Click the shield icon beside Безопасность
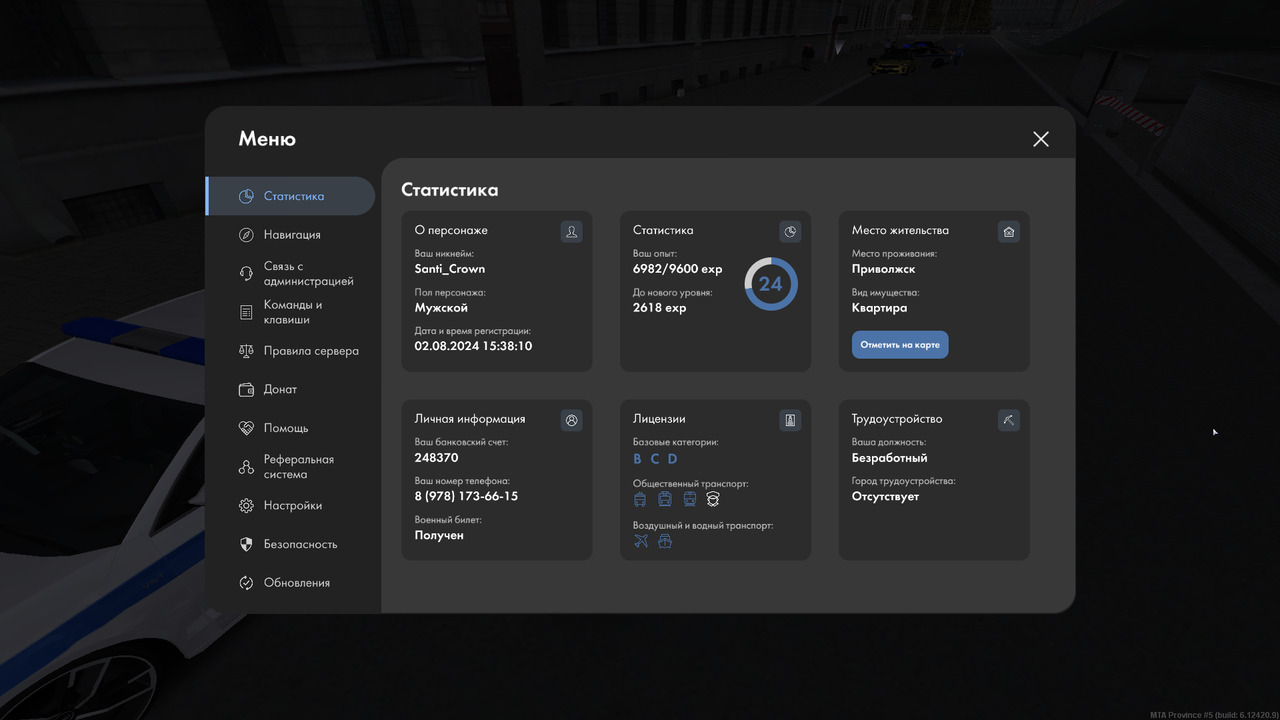 (245, 544)
